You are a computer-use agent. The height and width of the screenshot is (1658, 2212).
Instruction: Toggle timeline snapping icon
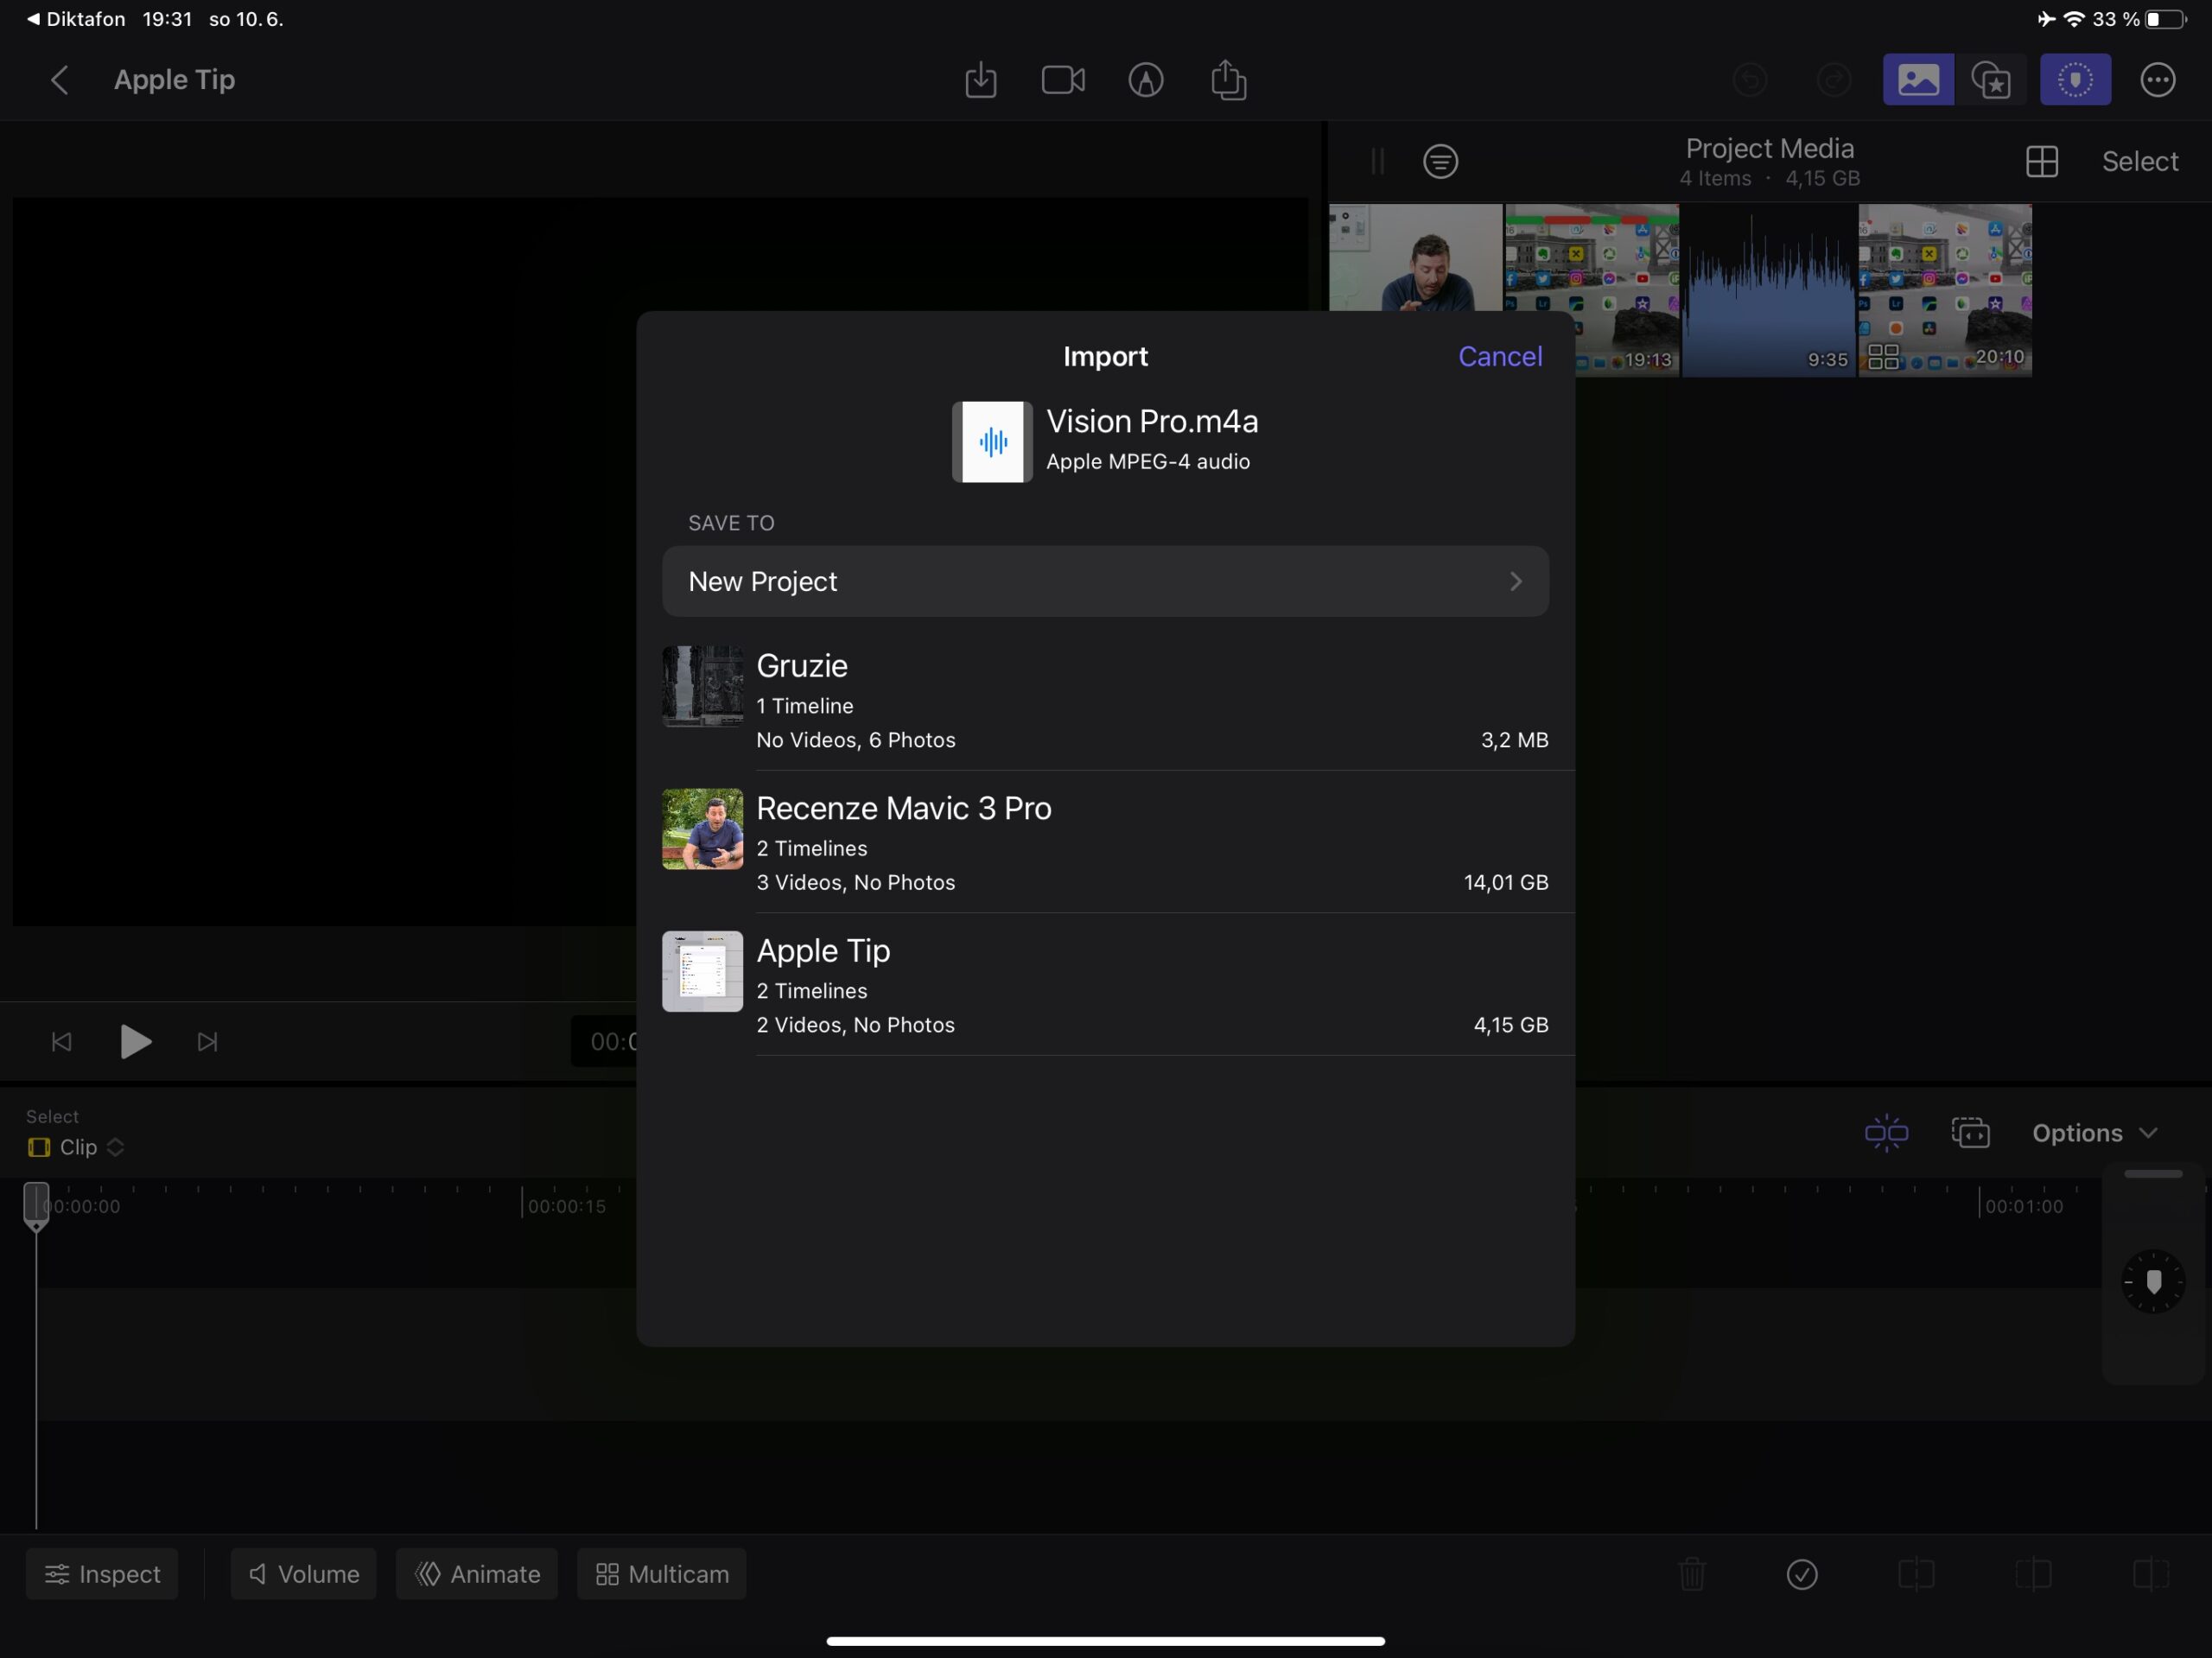pyautogui.click(x=1886, y=1133)
